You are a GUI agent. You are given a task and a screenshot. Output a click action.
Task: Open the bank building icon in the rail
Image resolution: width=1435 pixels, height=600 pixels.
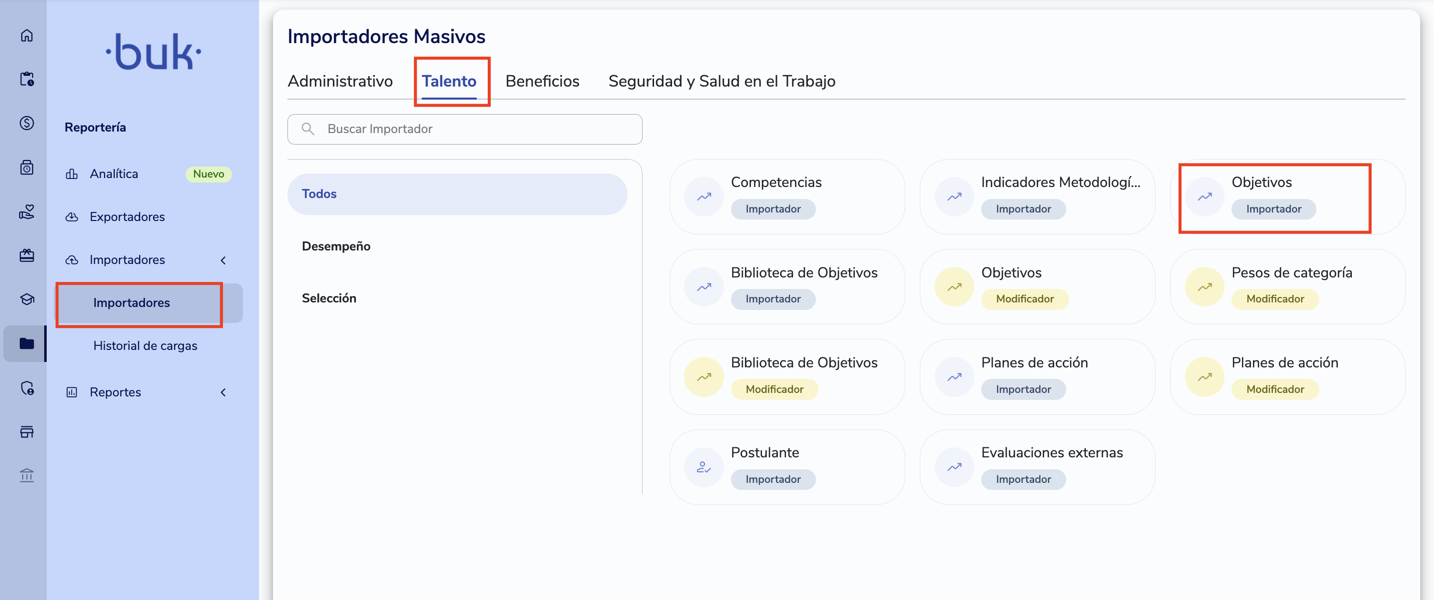[x=27, y=476]
